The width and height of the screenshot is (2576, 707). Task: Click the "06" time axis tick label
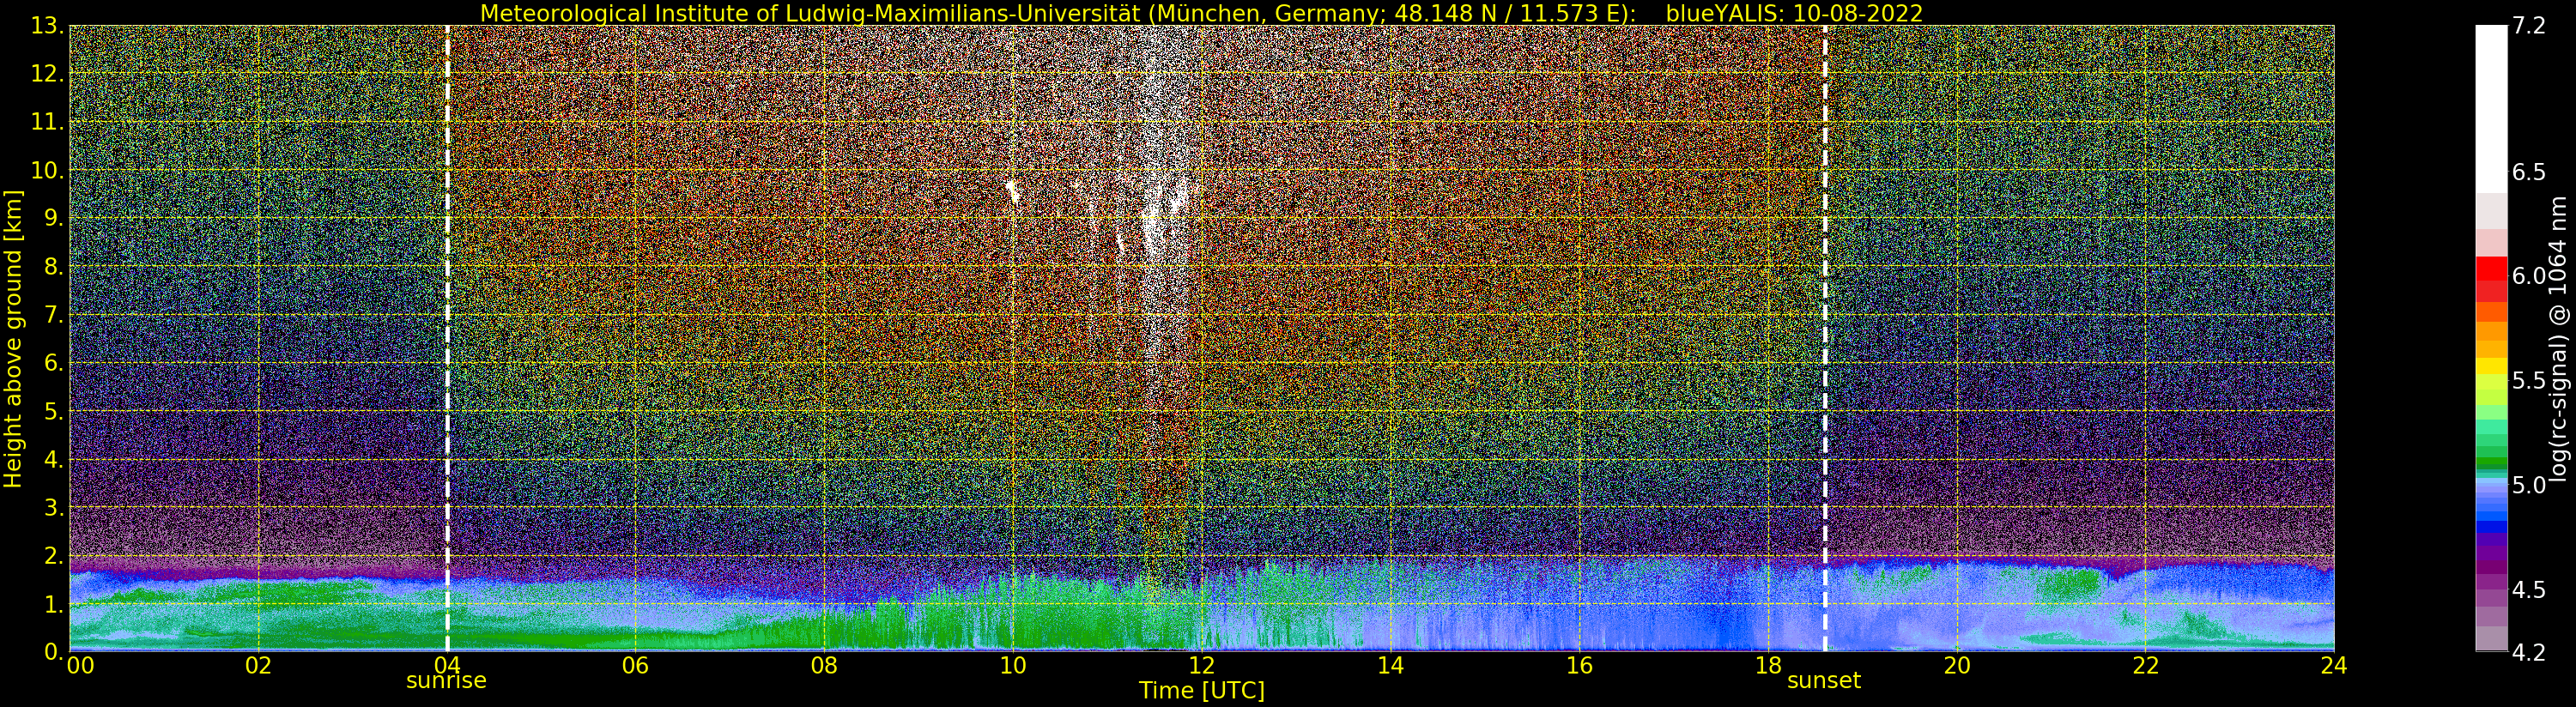pyautogui.click(x=635, y=666)
